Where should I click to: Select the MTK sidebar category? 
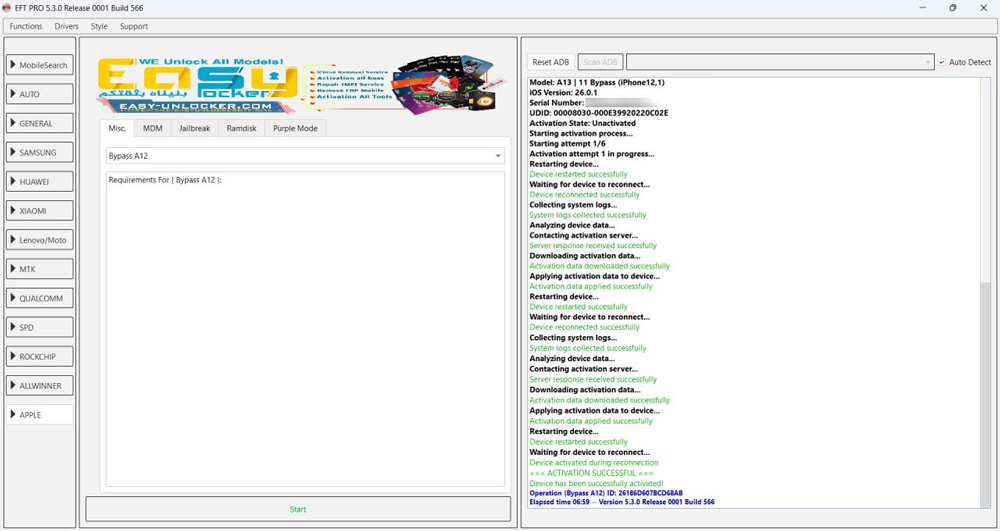(40, 269)
